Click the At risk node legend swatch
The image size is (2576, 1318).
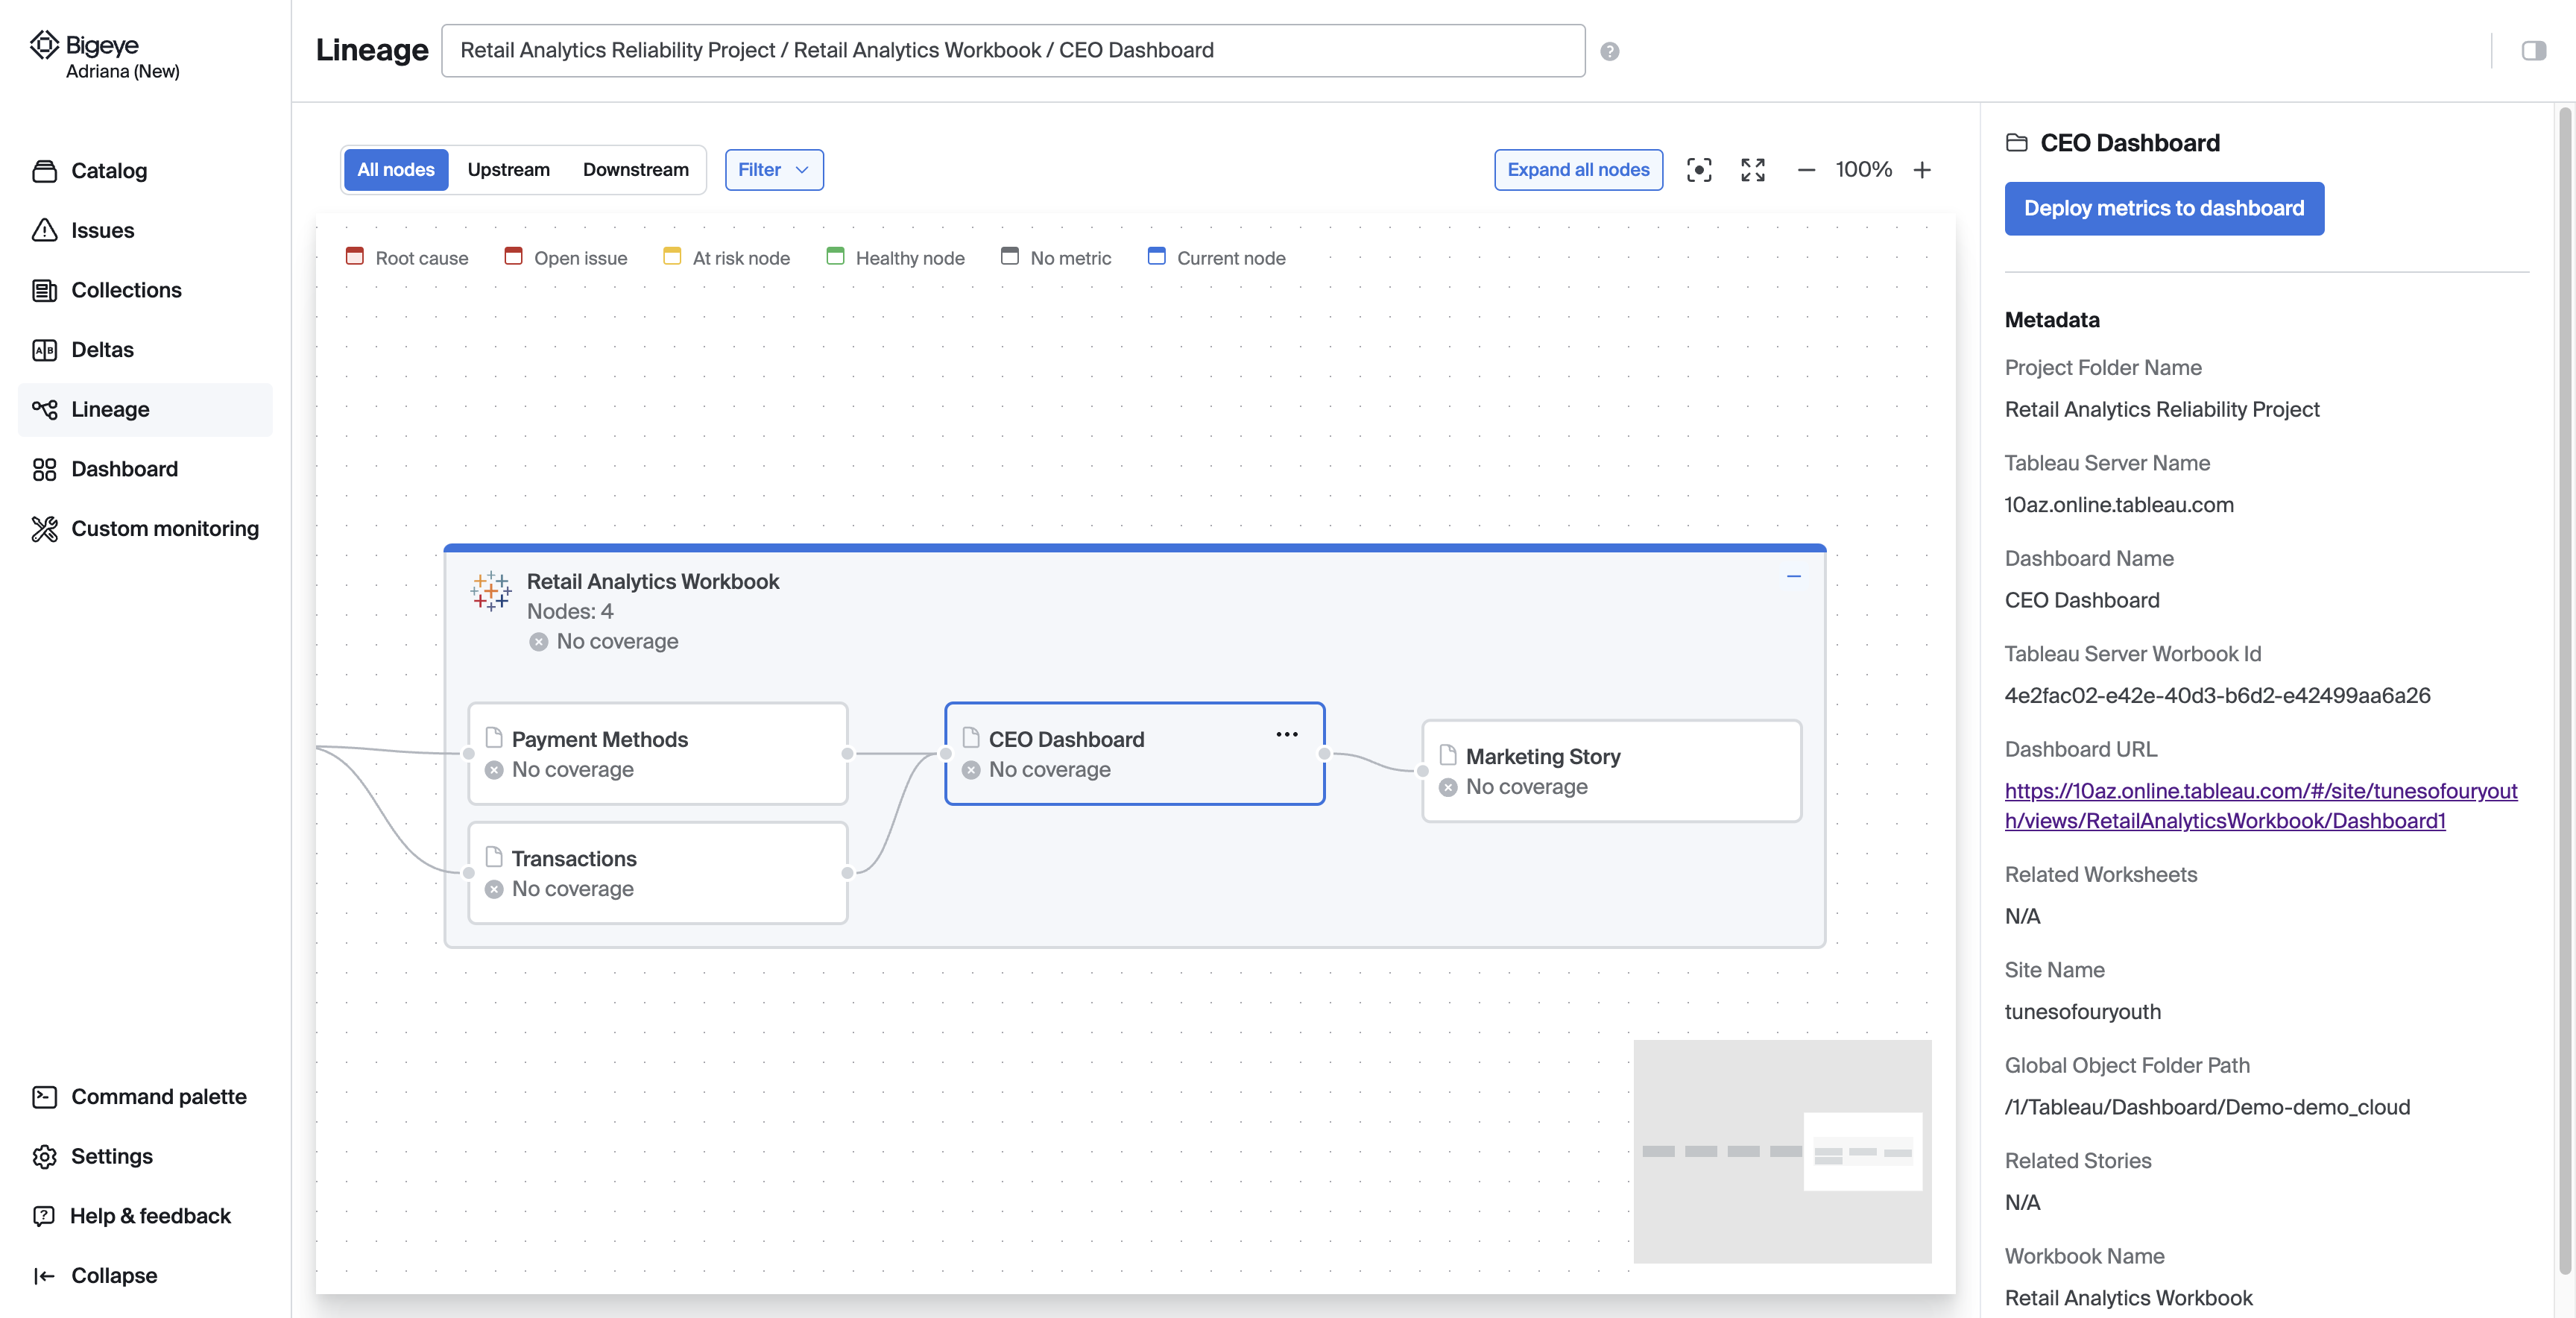(672, 256)
